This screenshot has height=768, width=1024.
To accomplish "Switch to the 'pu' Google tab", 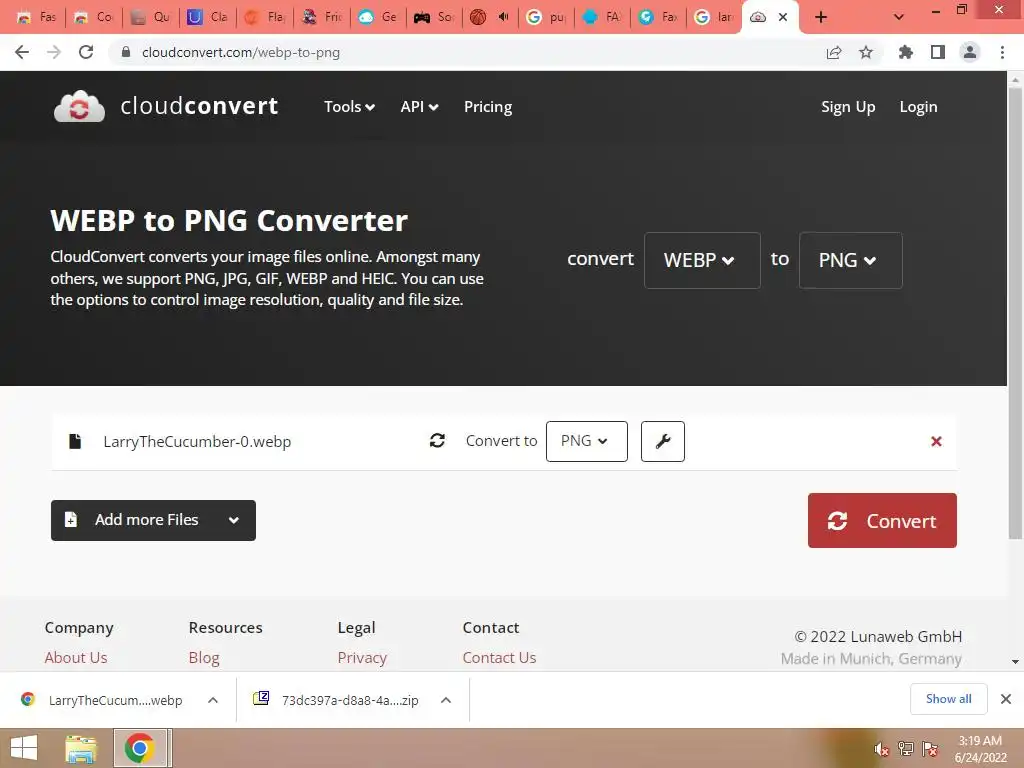I will (547, 17).
